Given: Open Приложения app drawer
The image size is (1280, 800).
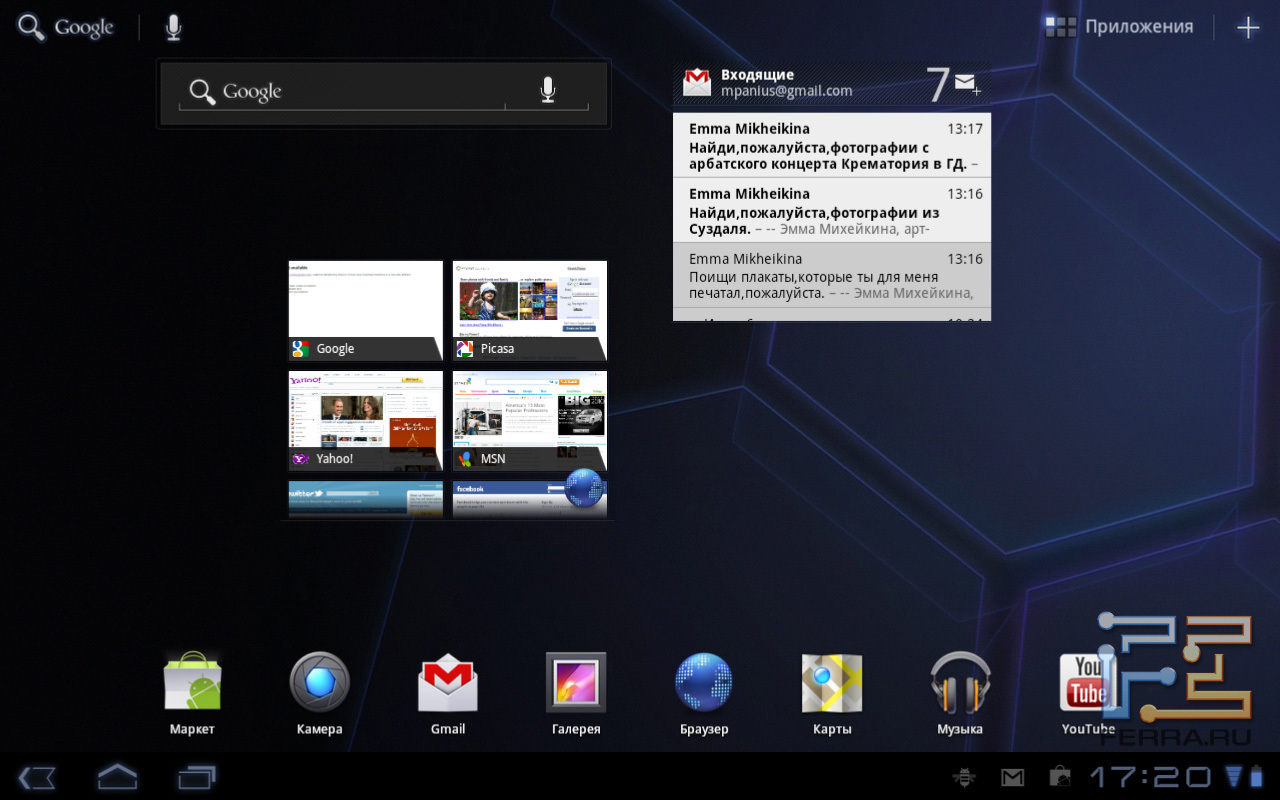Looking at the screenshot, I should coord(1120,27).
